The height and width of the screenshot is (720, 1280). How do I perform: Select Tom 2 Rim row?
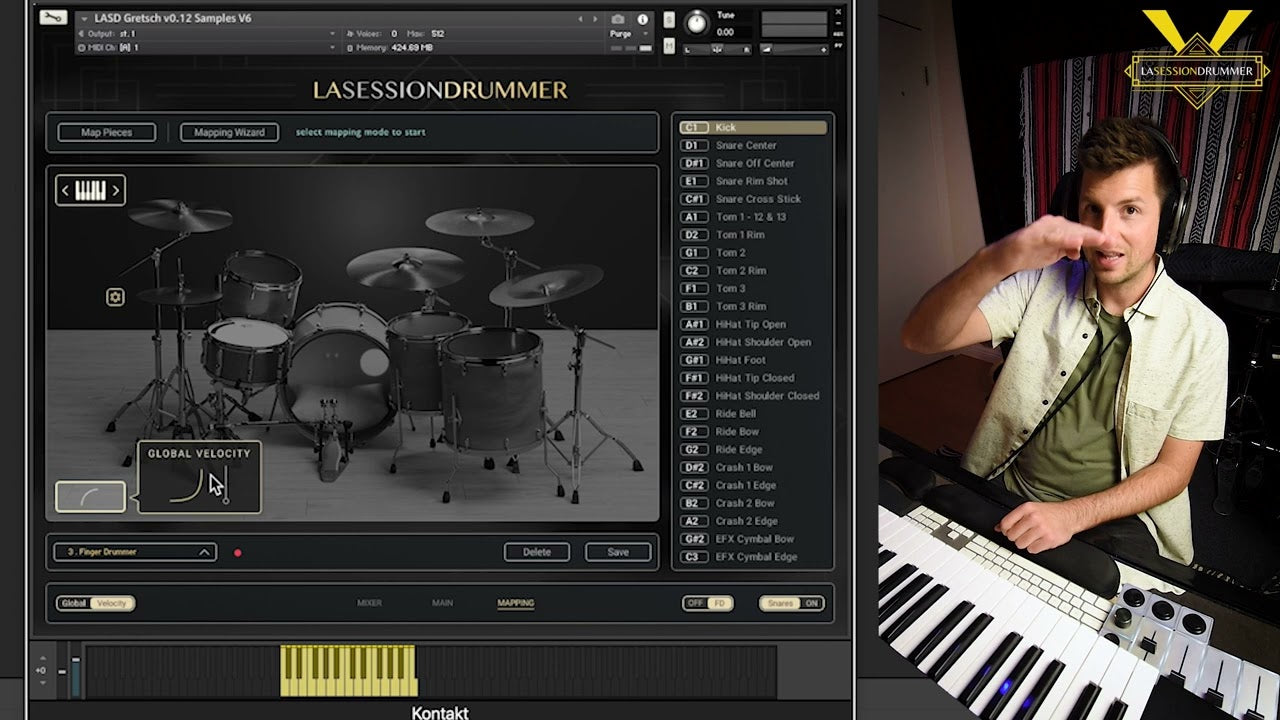pyautogui.click(x=753, y=271)
